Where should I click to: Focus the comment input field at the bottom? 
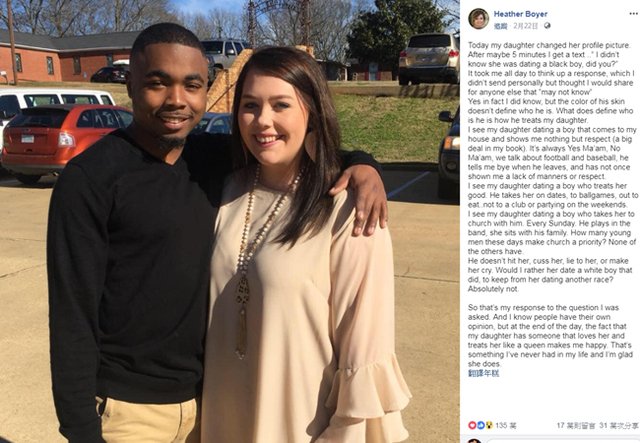[562, 441]
